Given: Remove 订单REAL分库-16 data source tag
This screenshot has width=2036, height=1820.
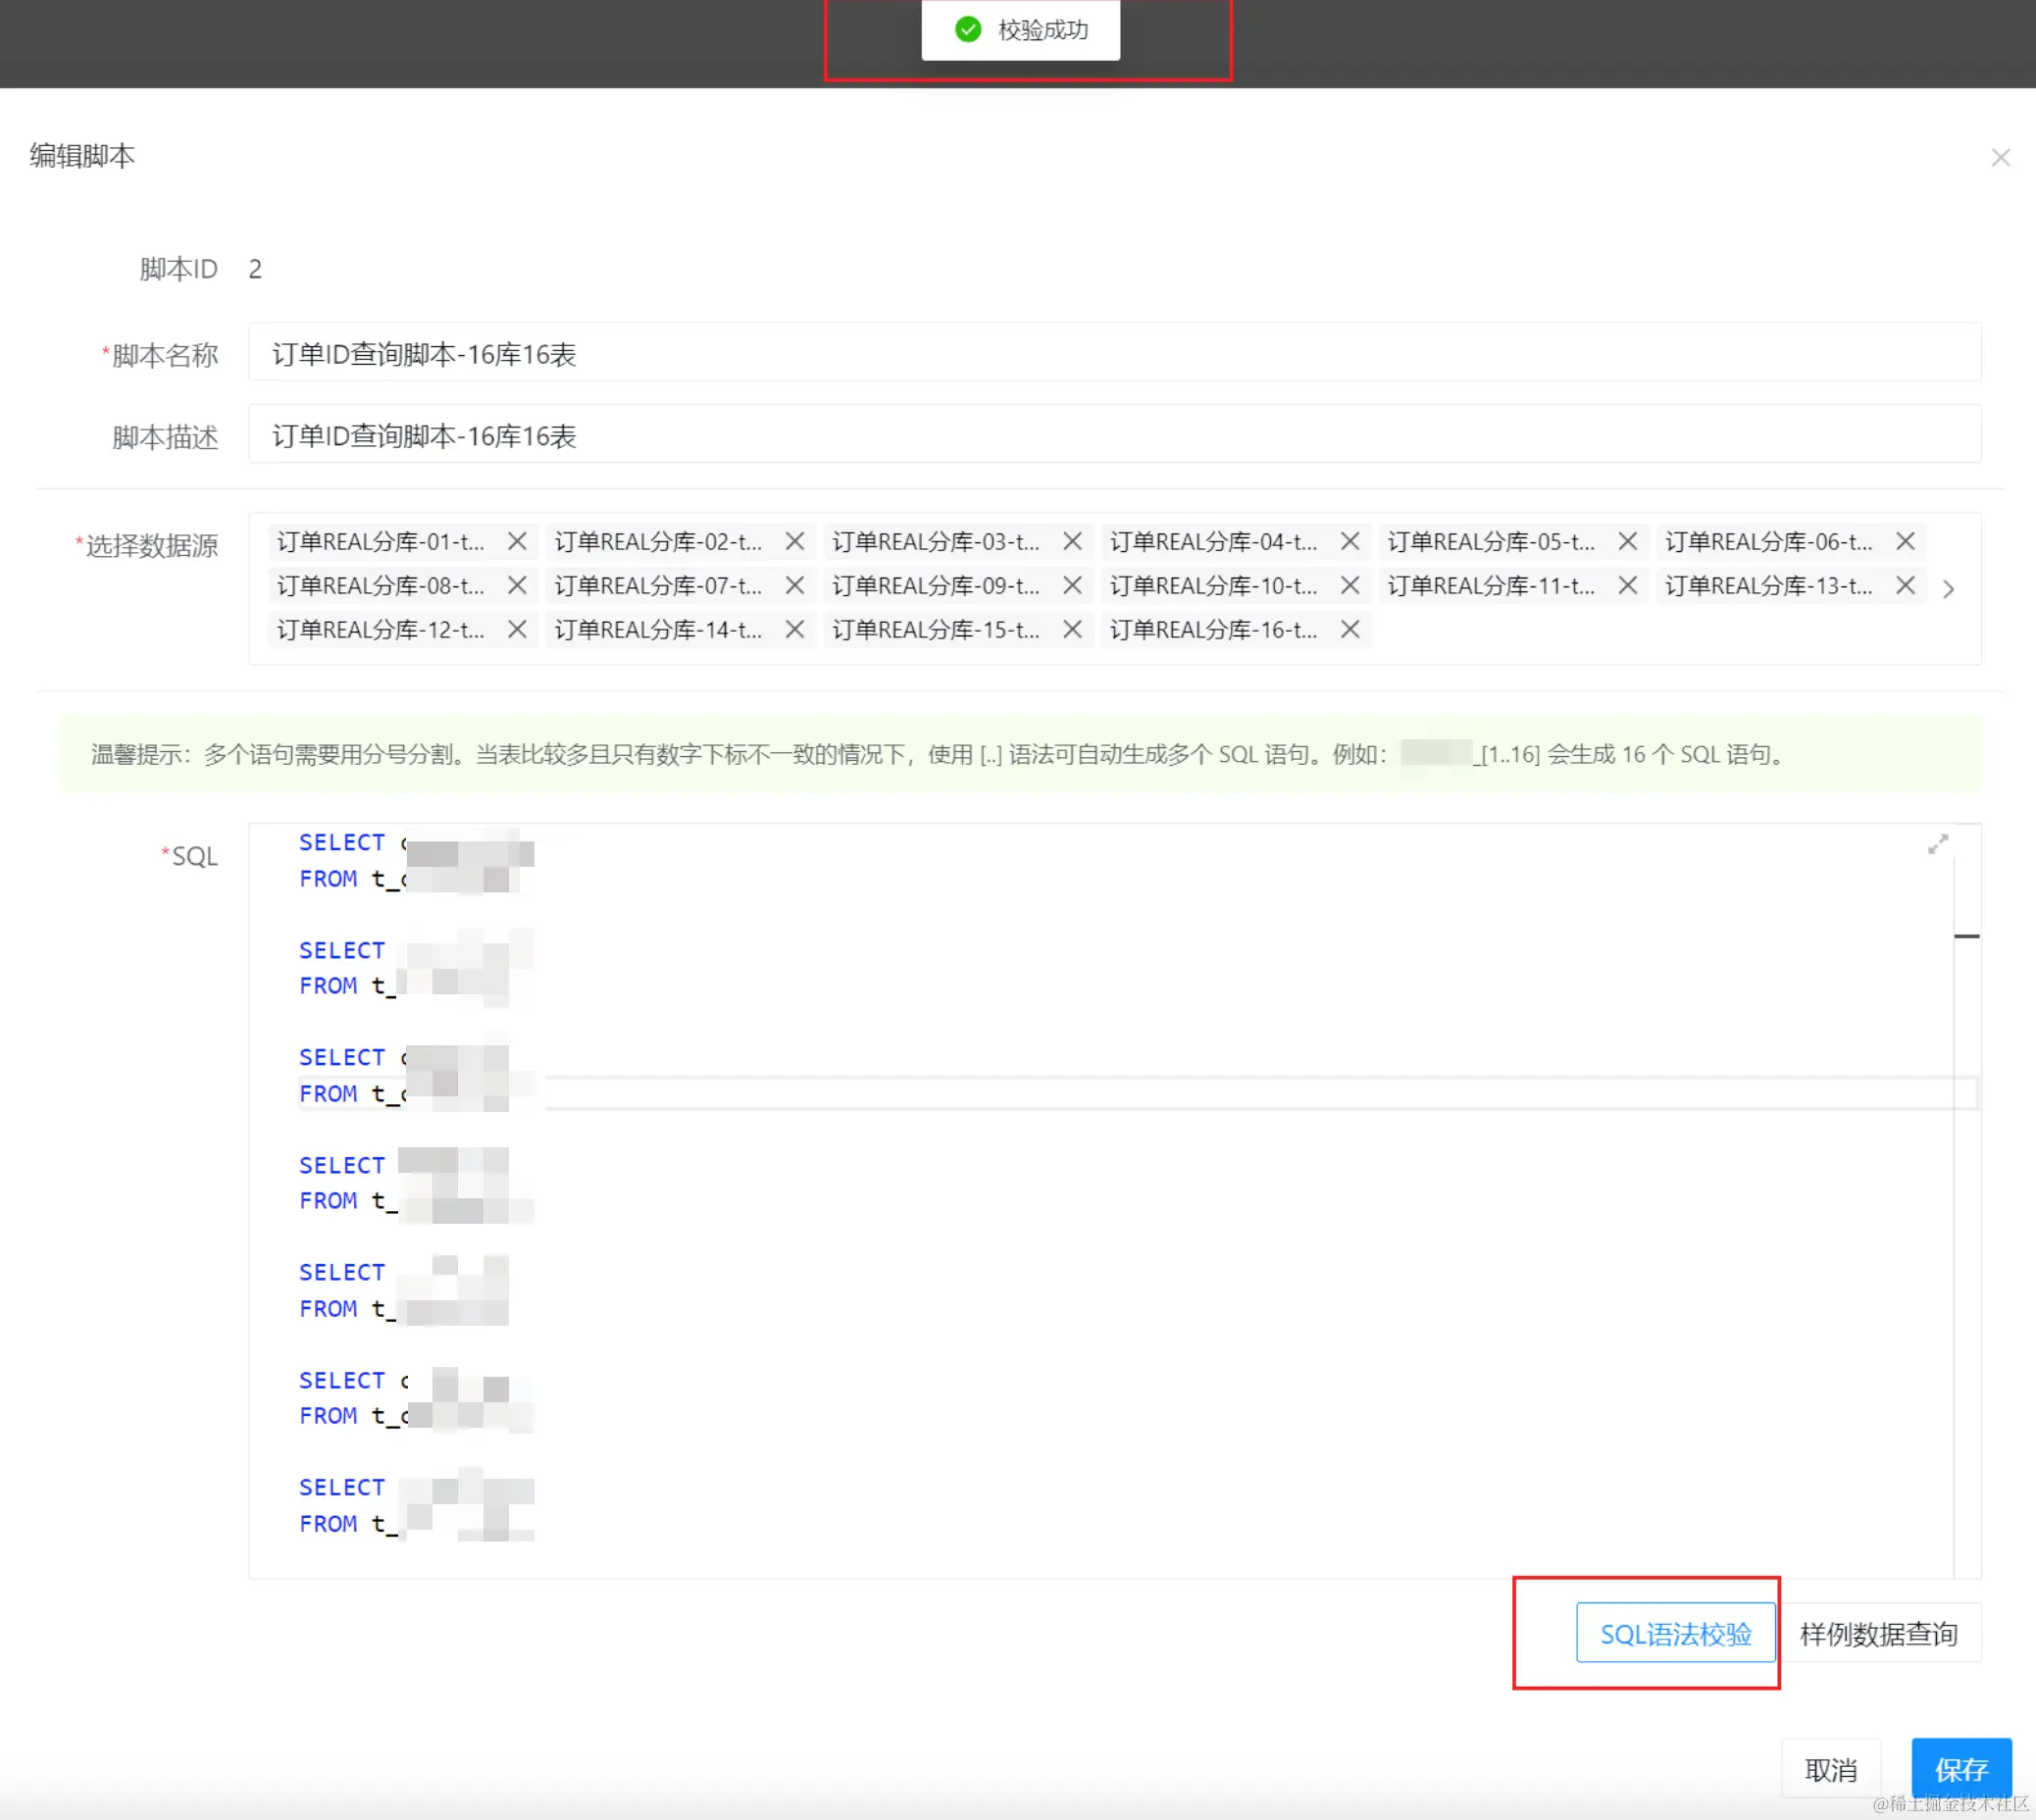Looking at the screenshot, I should [x=1350, y=629].
